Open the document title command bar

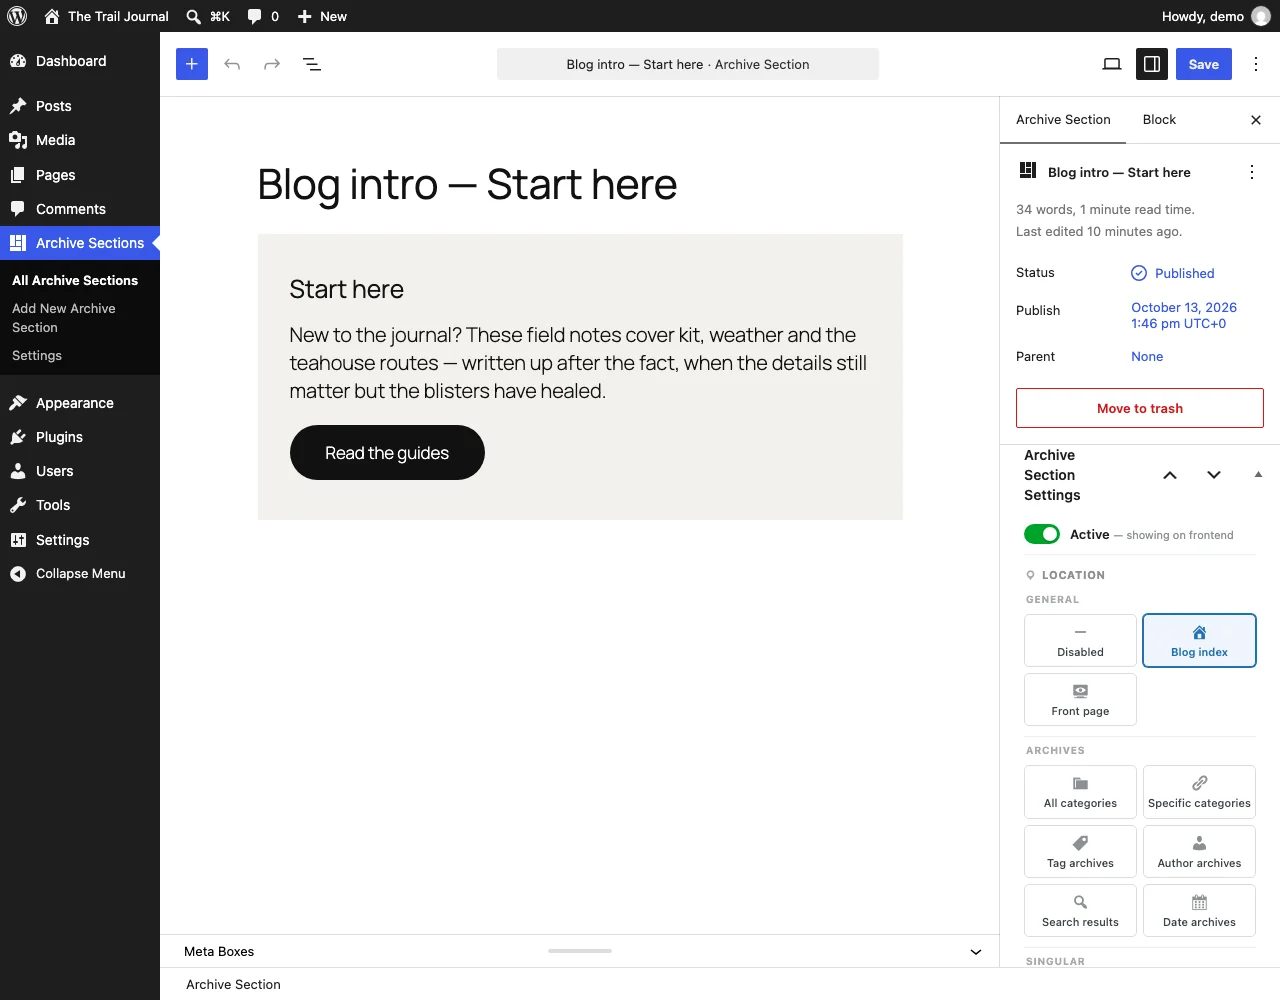click(688, 64)
